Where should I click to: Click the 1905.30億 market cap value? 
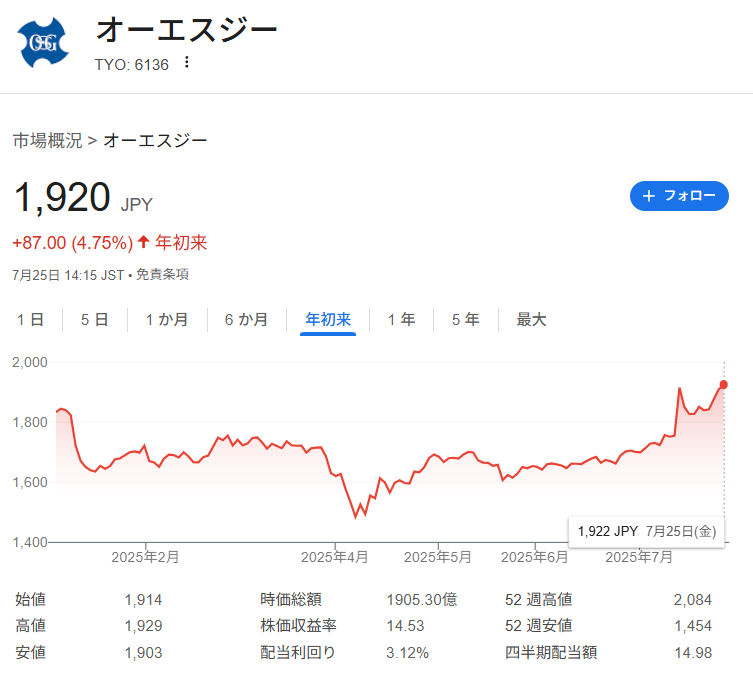pos(422,599)
